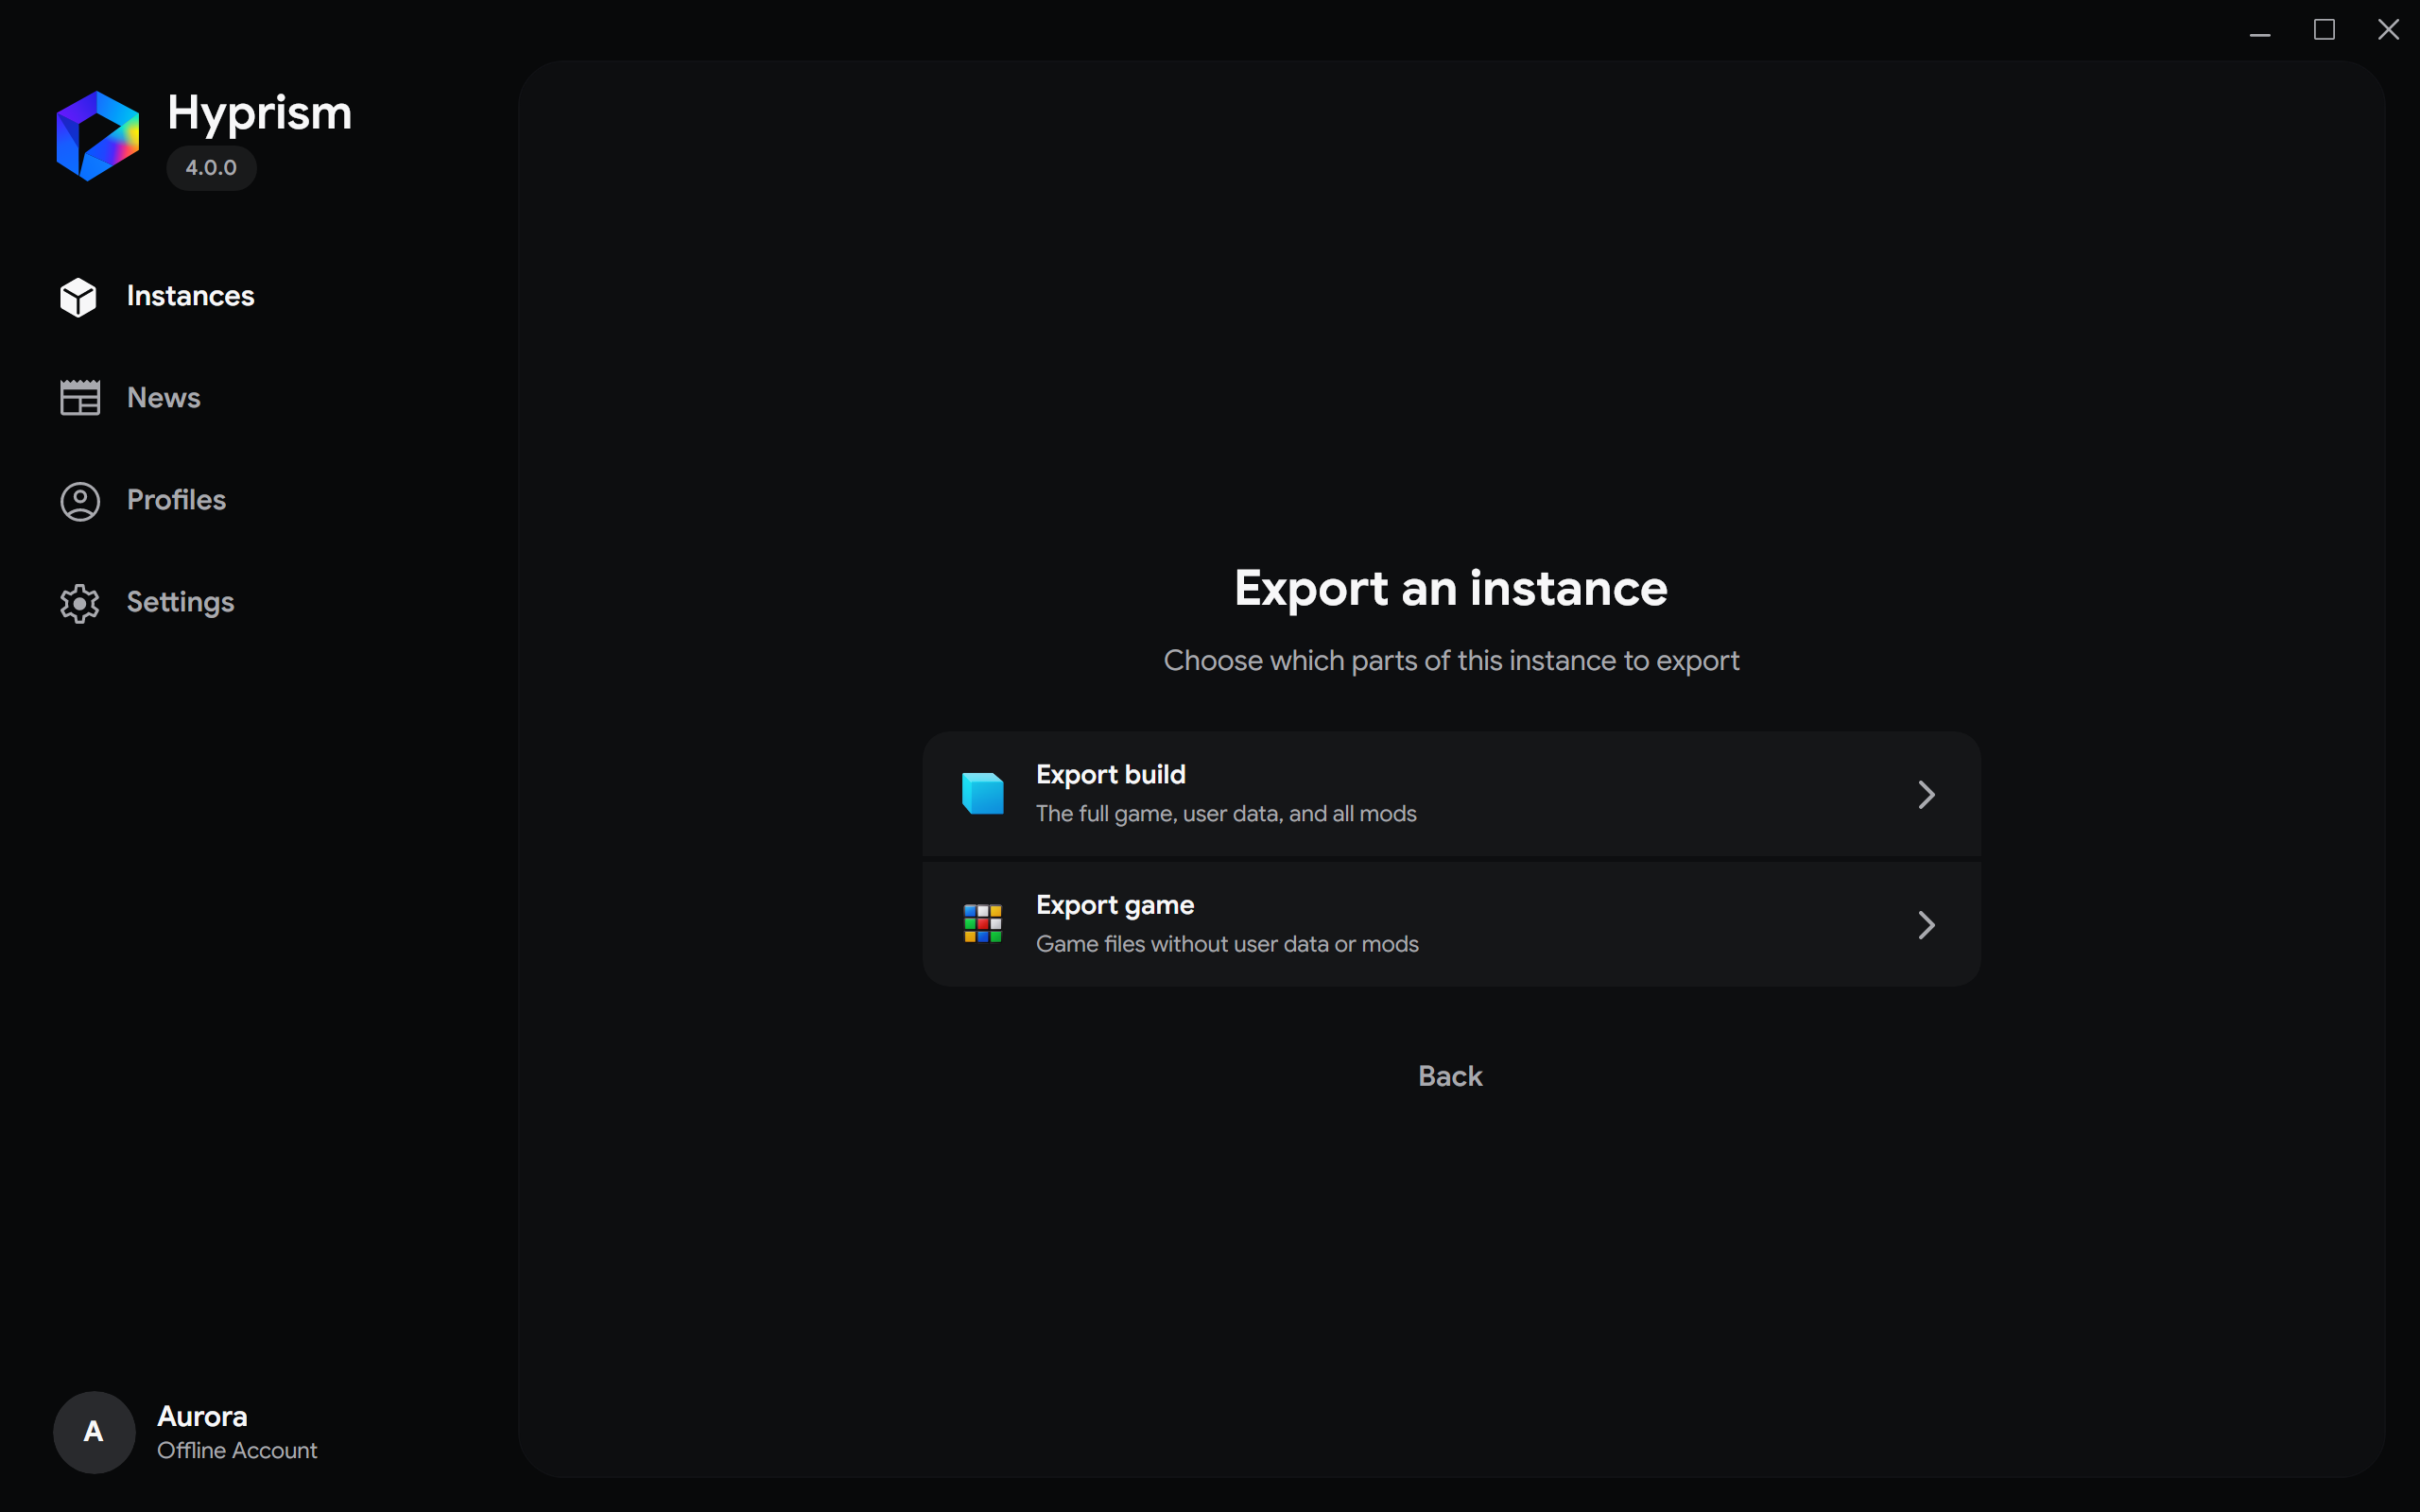This screenshot has height=1512, width=2420.
Task: Click the Instances cube icon
Action: coord(78,297)
